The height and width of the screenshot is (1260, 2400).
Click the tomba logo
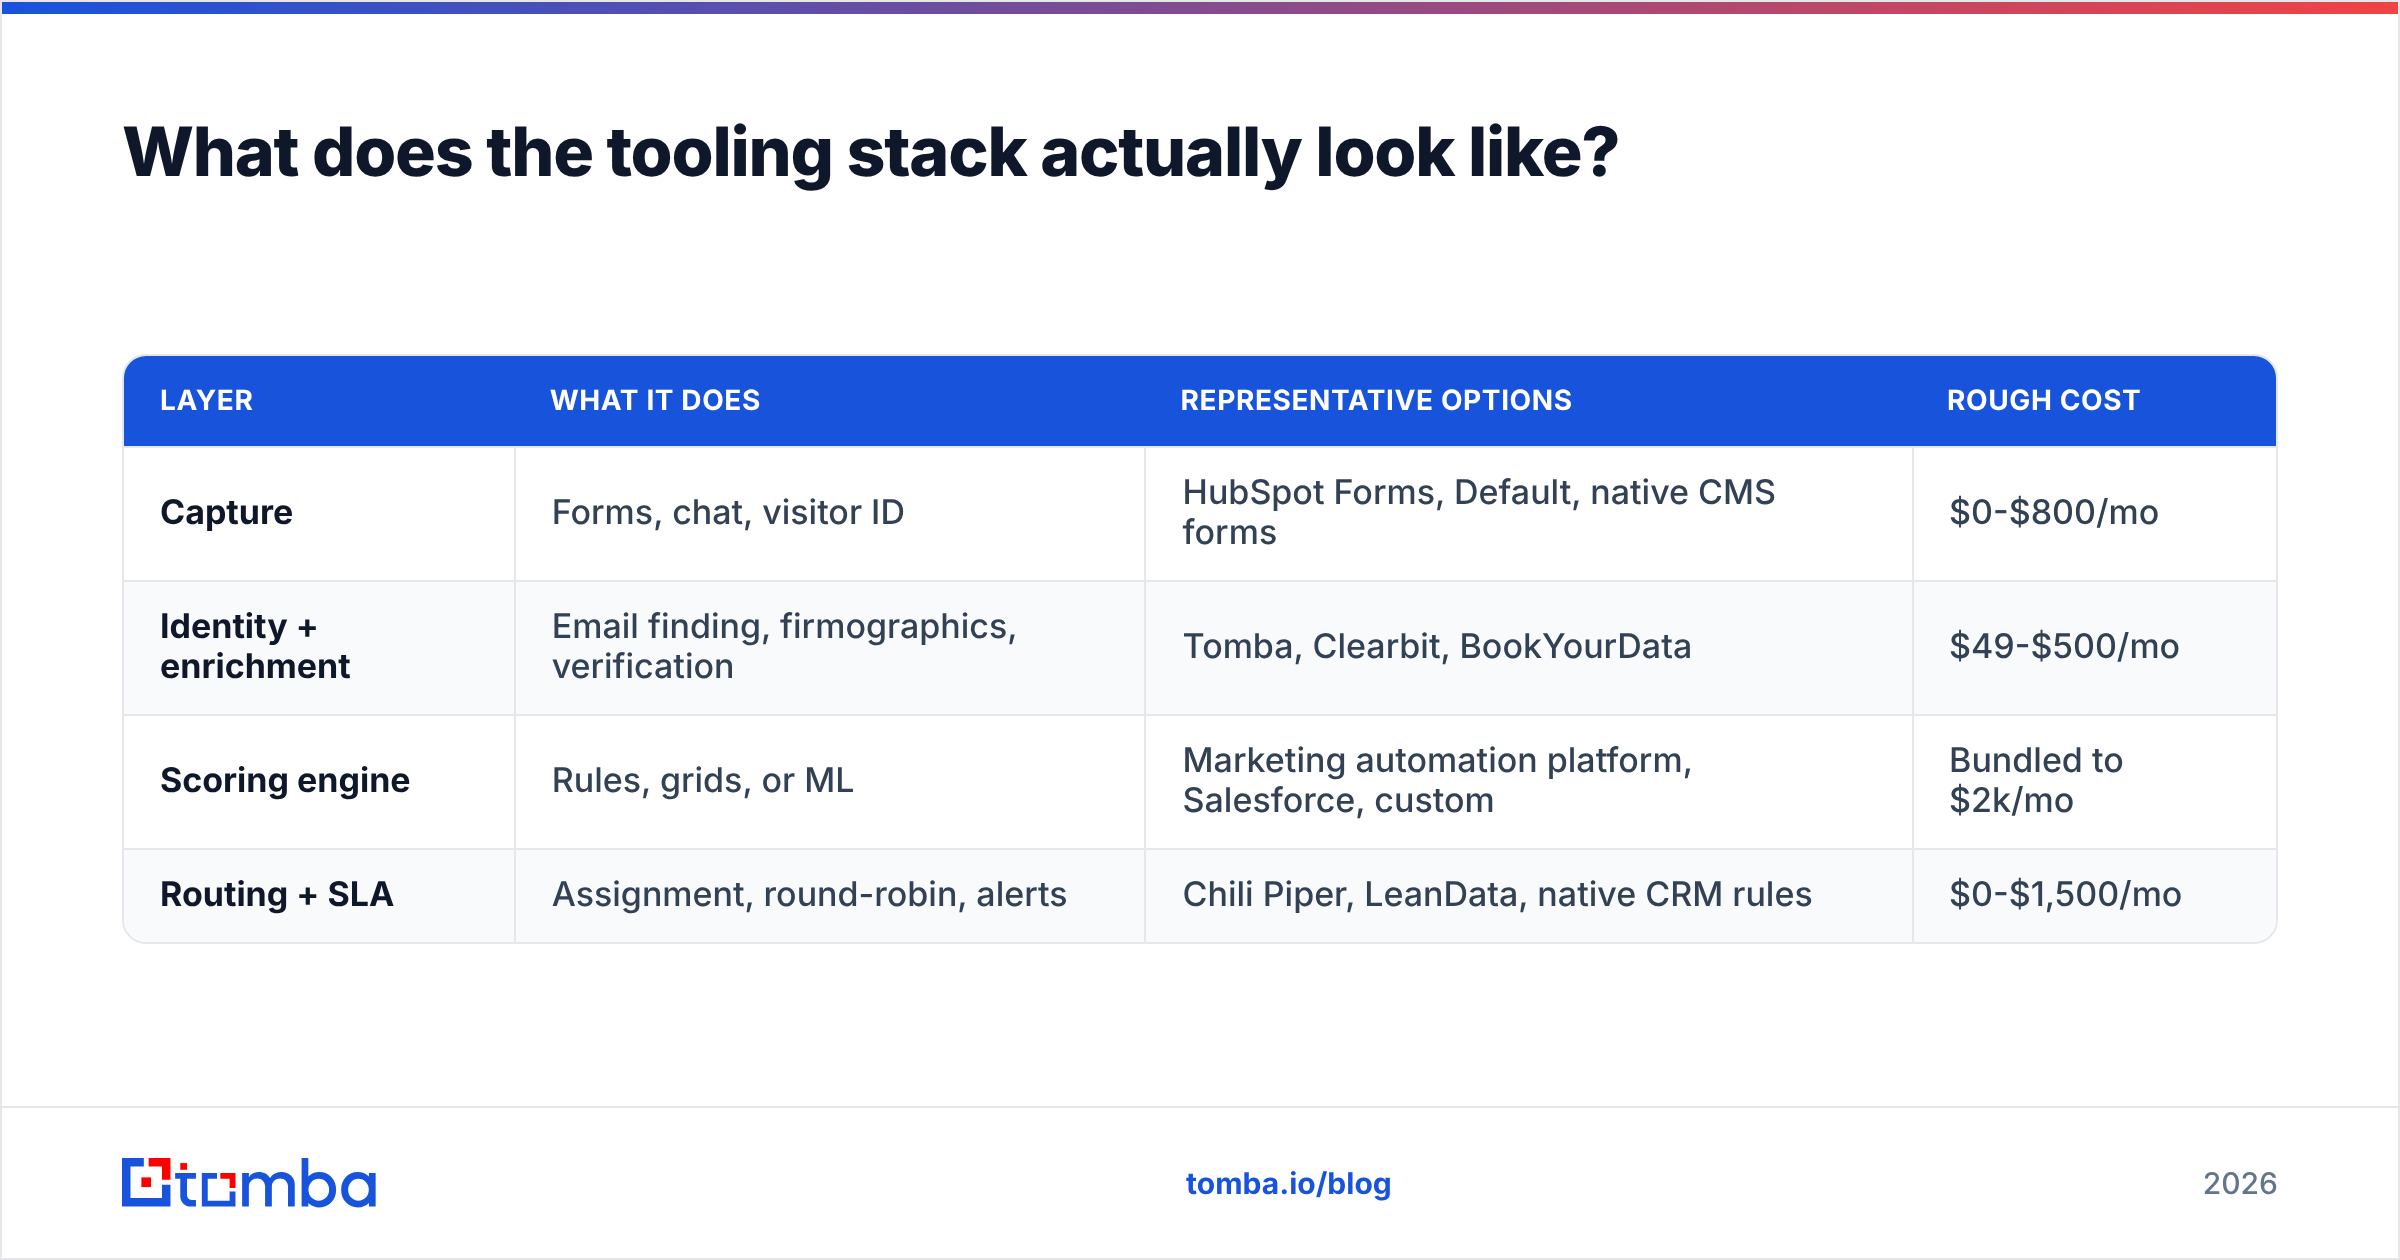click(249, 1183)
